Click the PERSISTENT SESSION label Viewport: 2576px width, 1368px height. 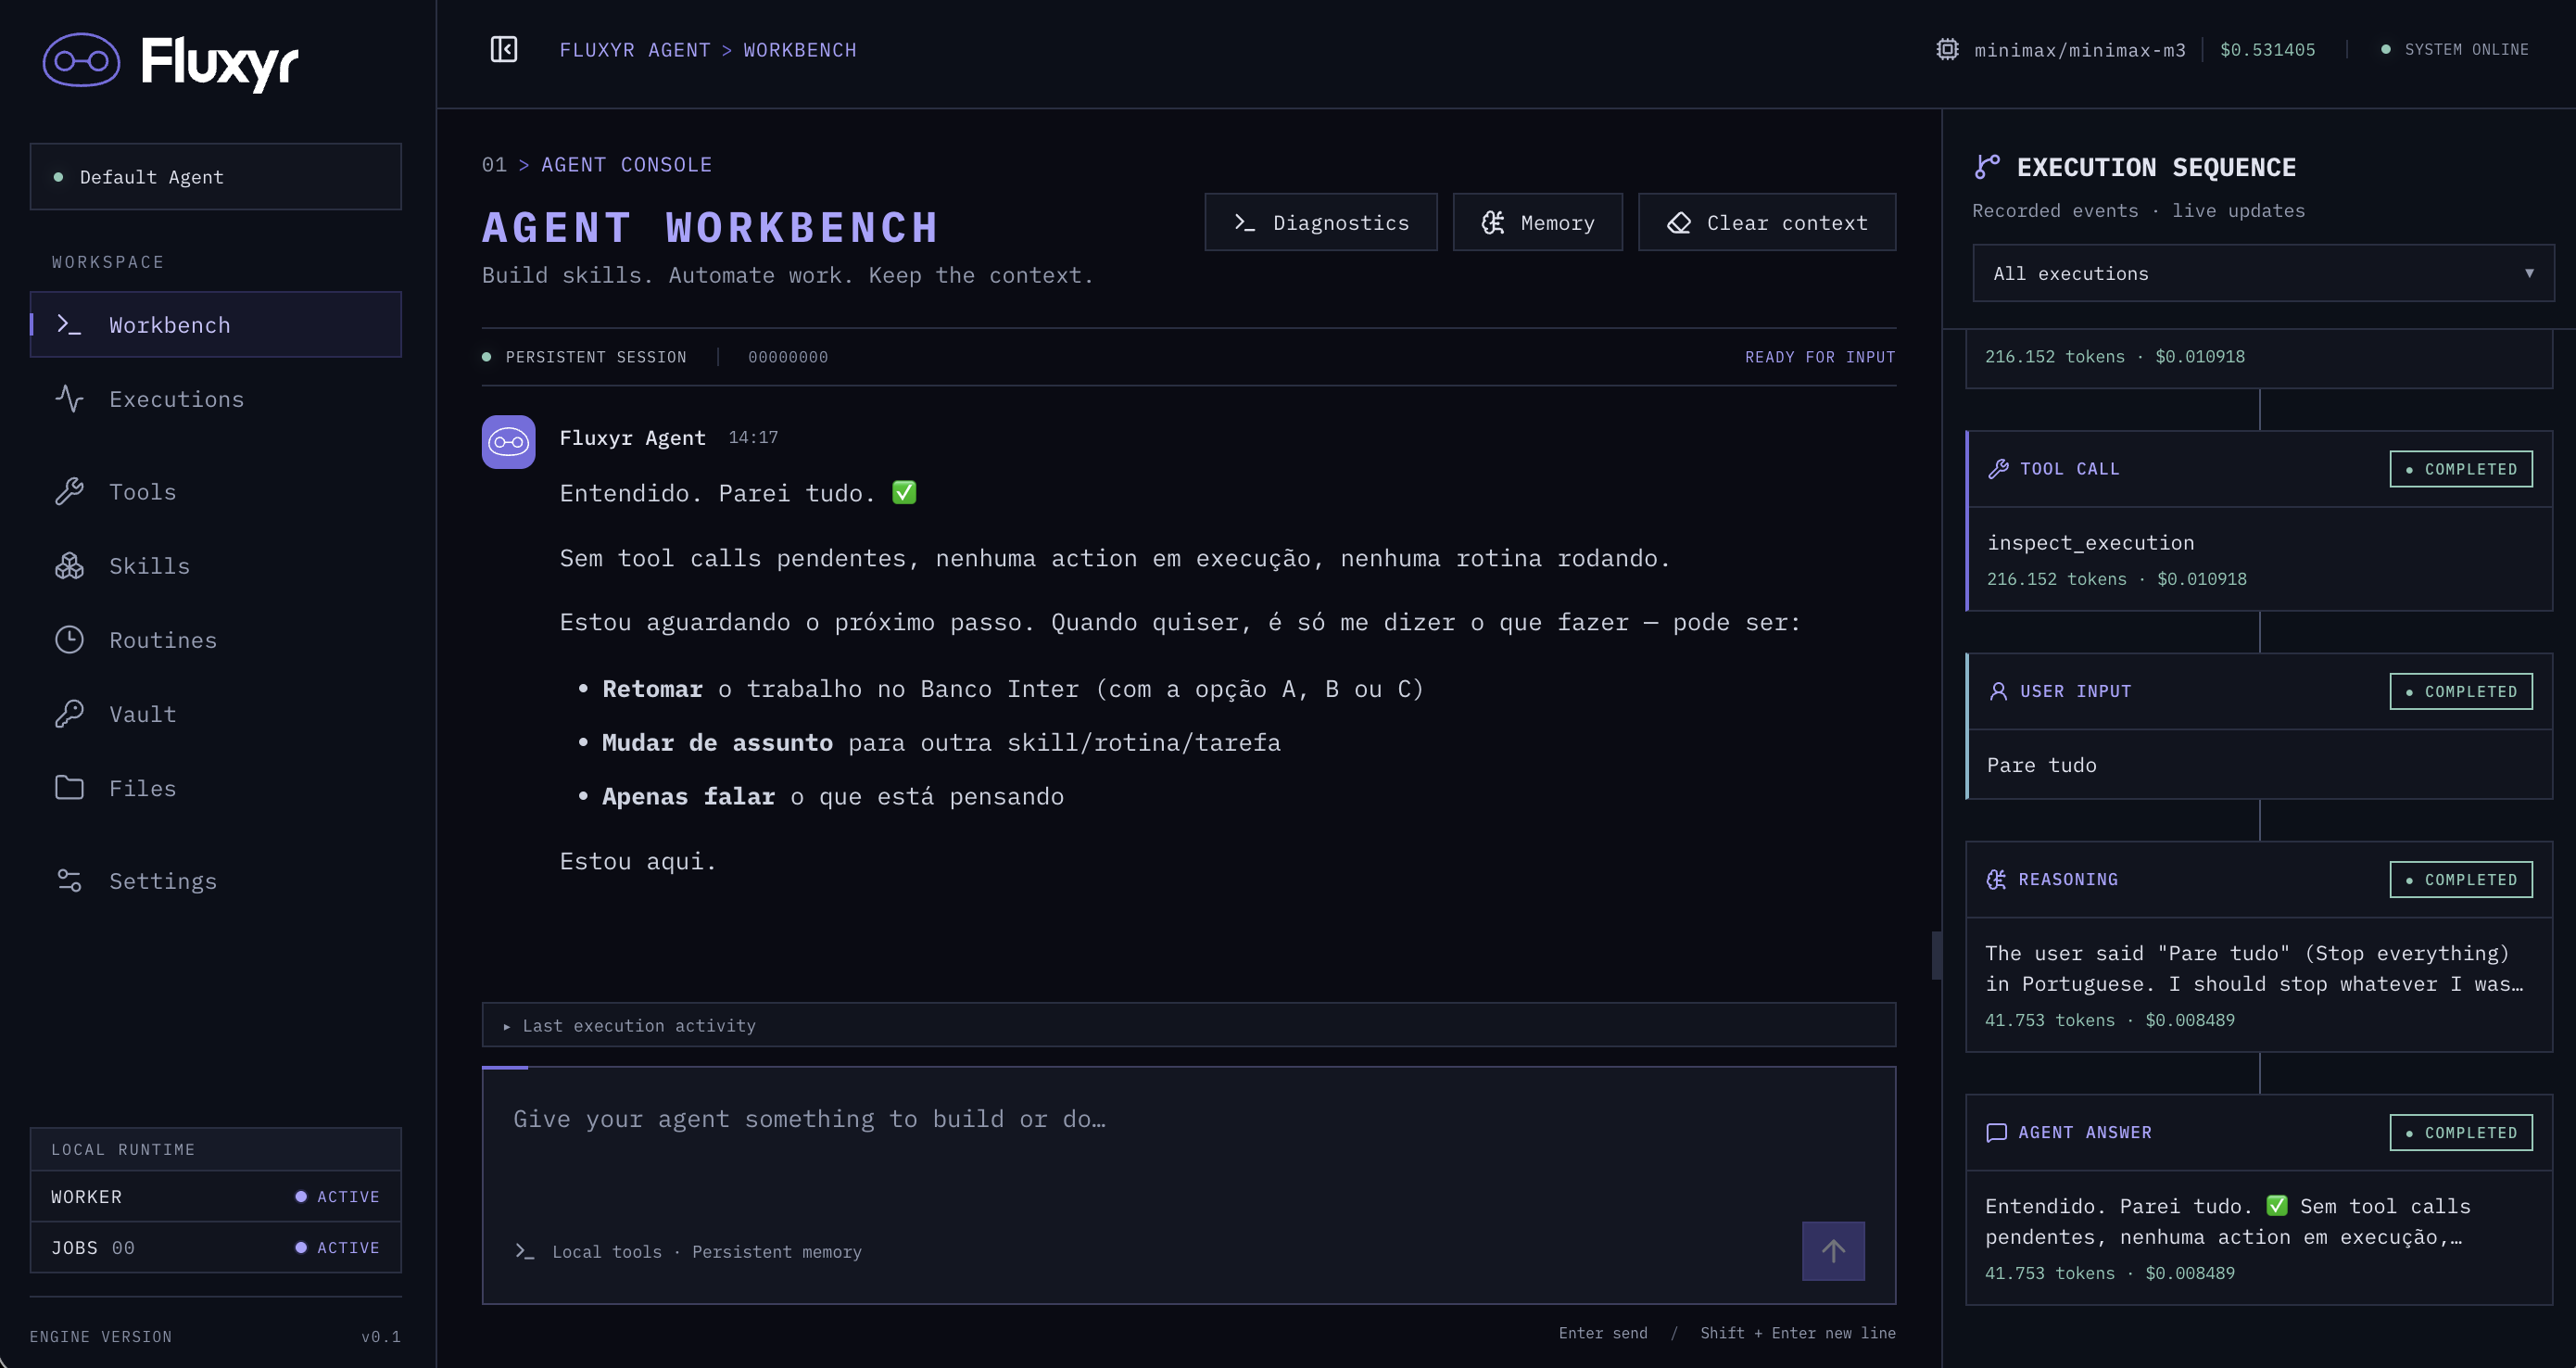[595, 356]
